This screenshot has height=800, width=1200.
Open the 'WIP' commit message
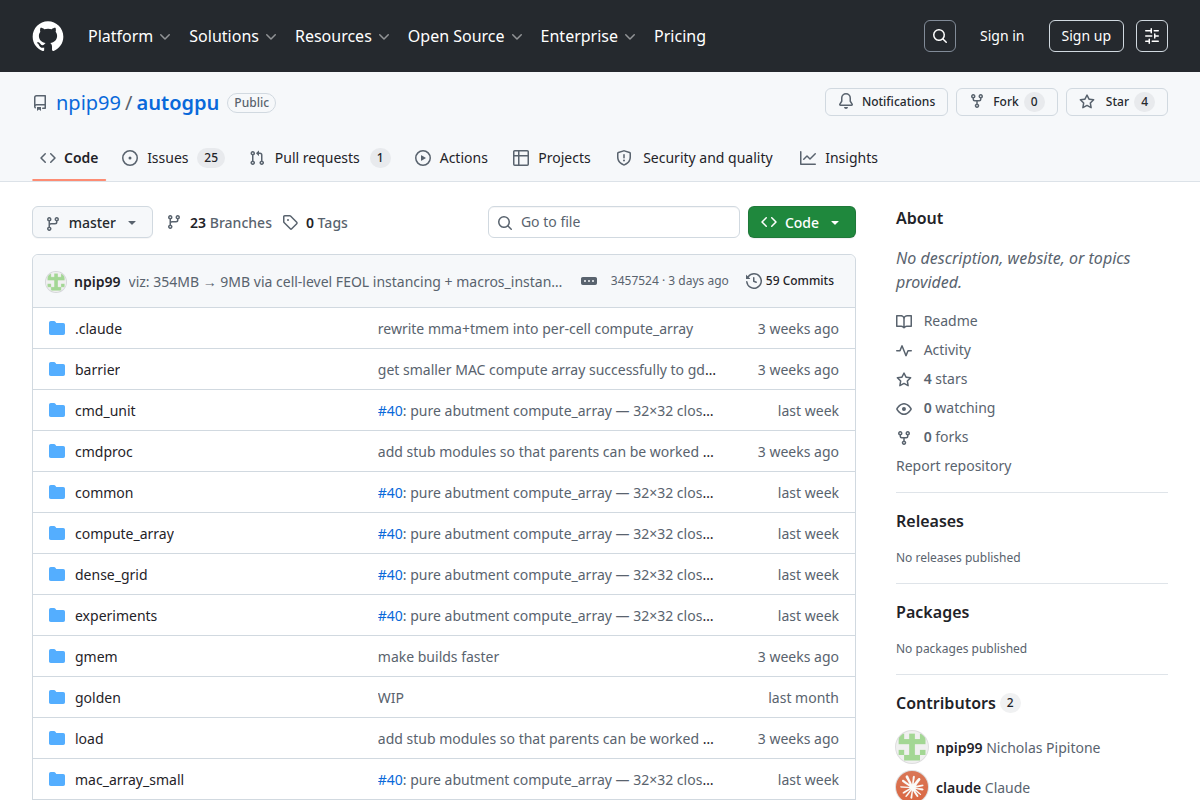click(x=391, y=698)
